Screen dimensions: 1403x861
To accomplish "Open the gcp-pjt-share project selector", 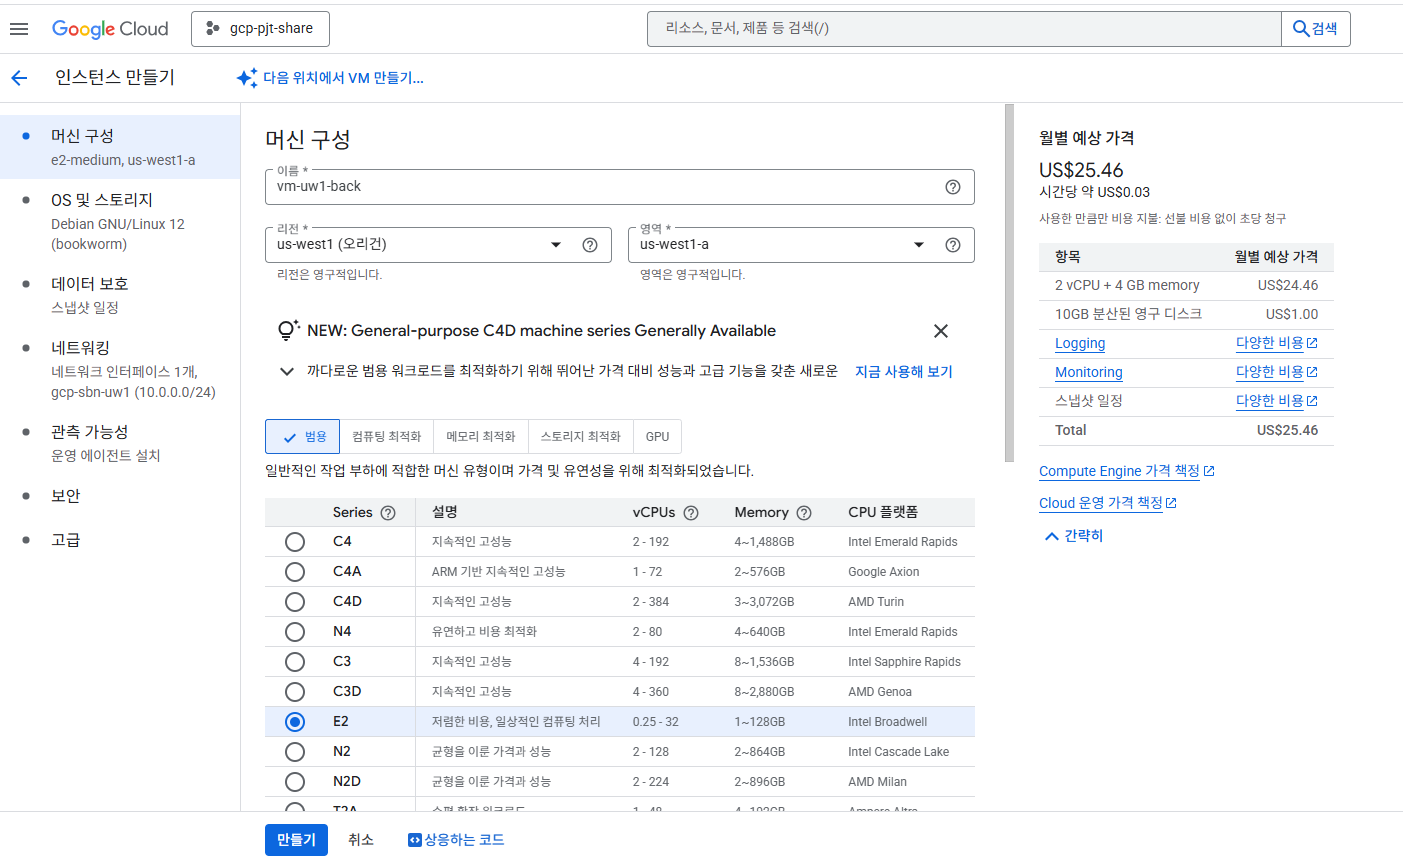I will pyautogui.click(x=260, y=29).
